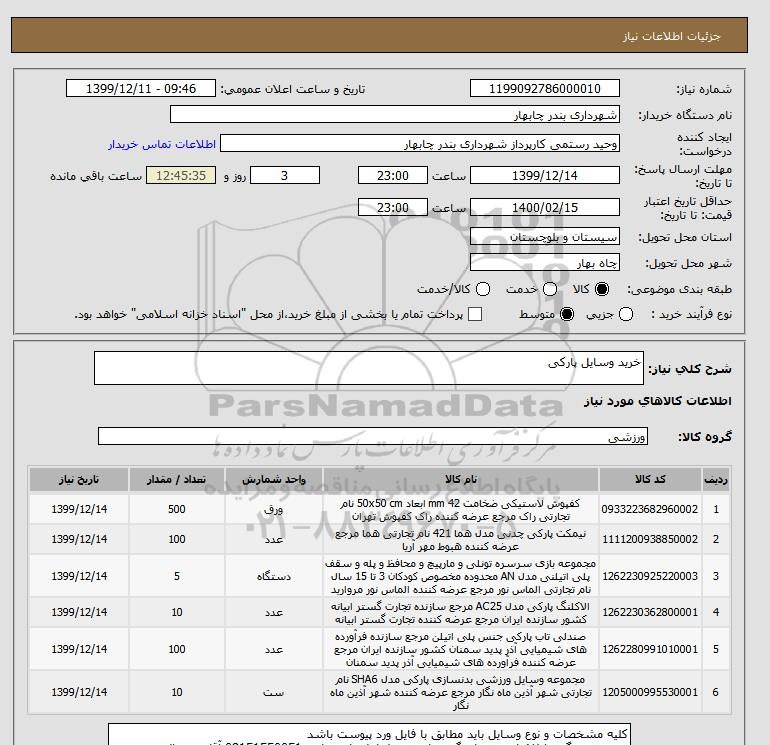Click the واحد شمارش column header
The image size is (770, 745).
point(274,480)
